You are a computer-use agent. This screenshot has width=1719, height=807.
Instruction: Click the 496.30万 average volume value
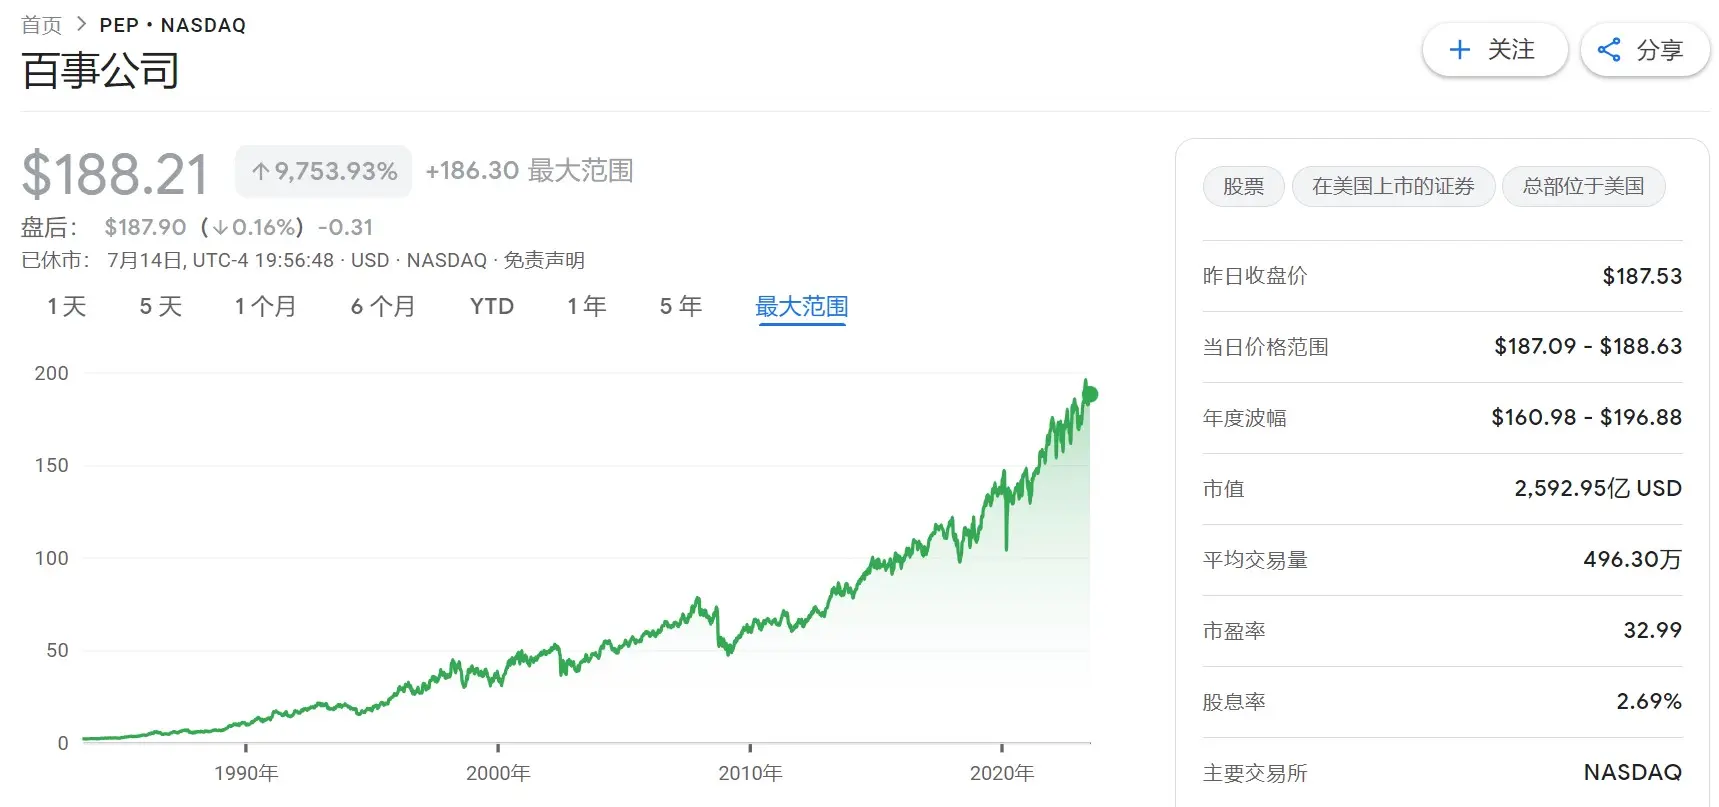pyautogui.click(x=1633, y=560)
